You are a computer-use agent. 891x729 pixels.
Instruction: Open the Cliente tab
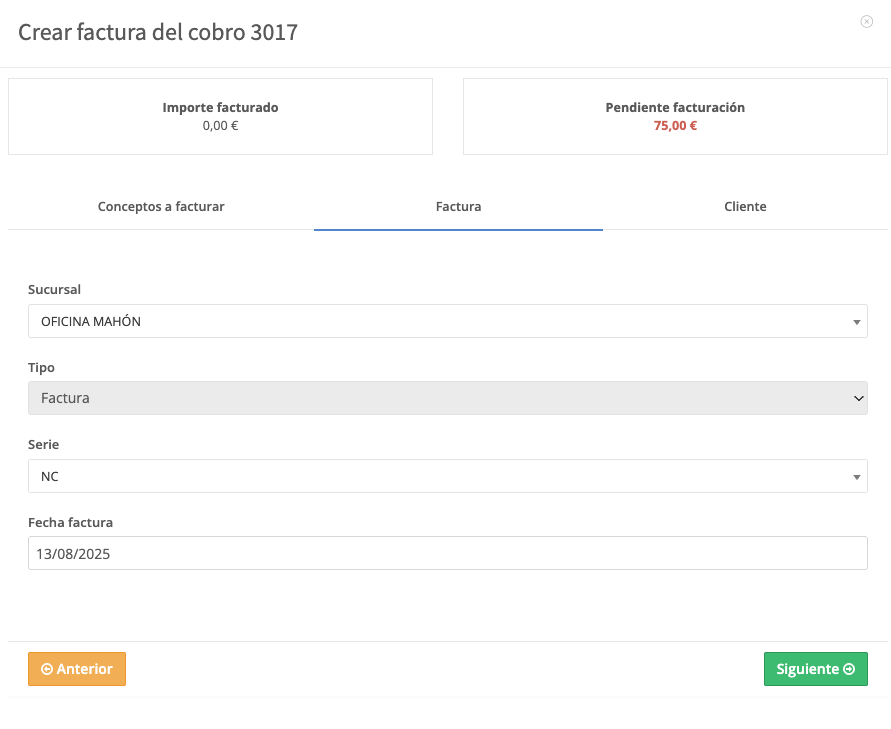745,207
